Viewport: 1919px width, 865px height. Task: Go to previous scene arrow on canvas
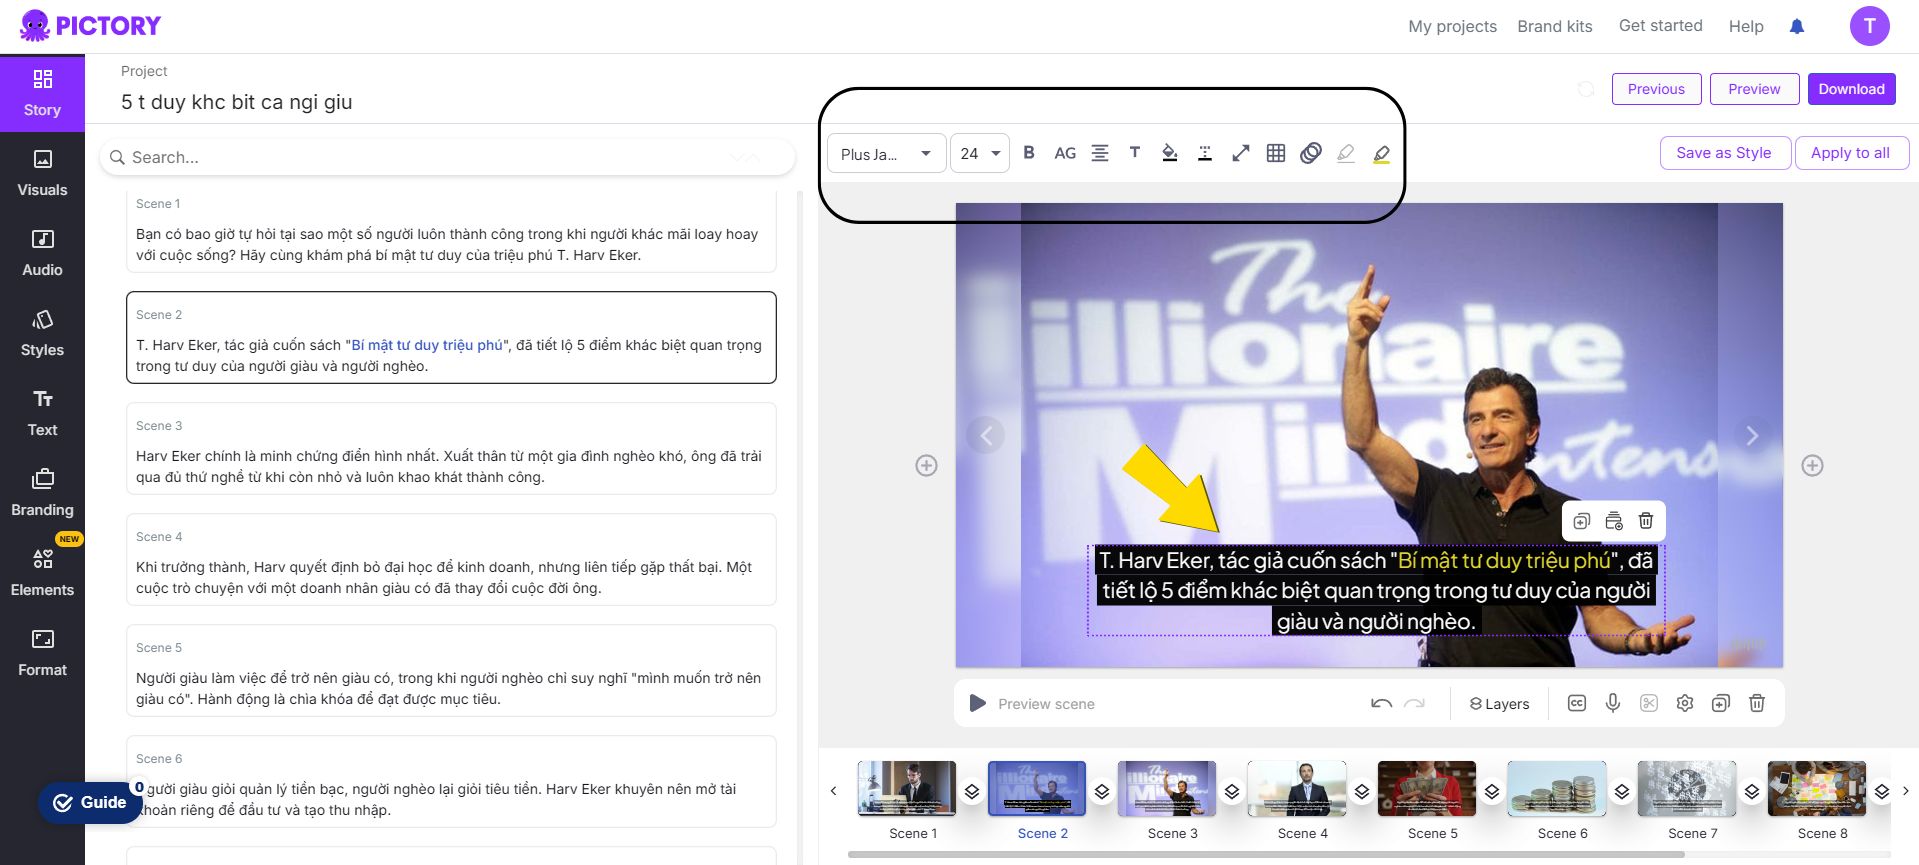point(986,435)
